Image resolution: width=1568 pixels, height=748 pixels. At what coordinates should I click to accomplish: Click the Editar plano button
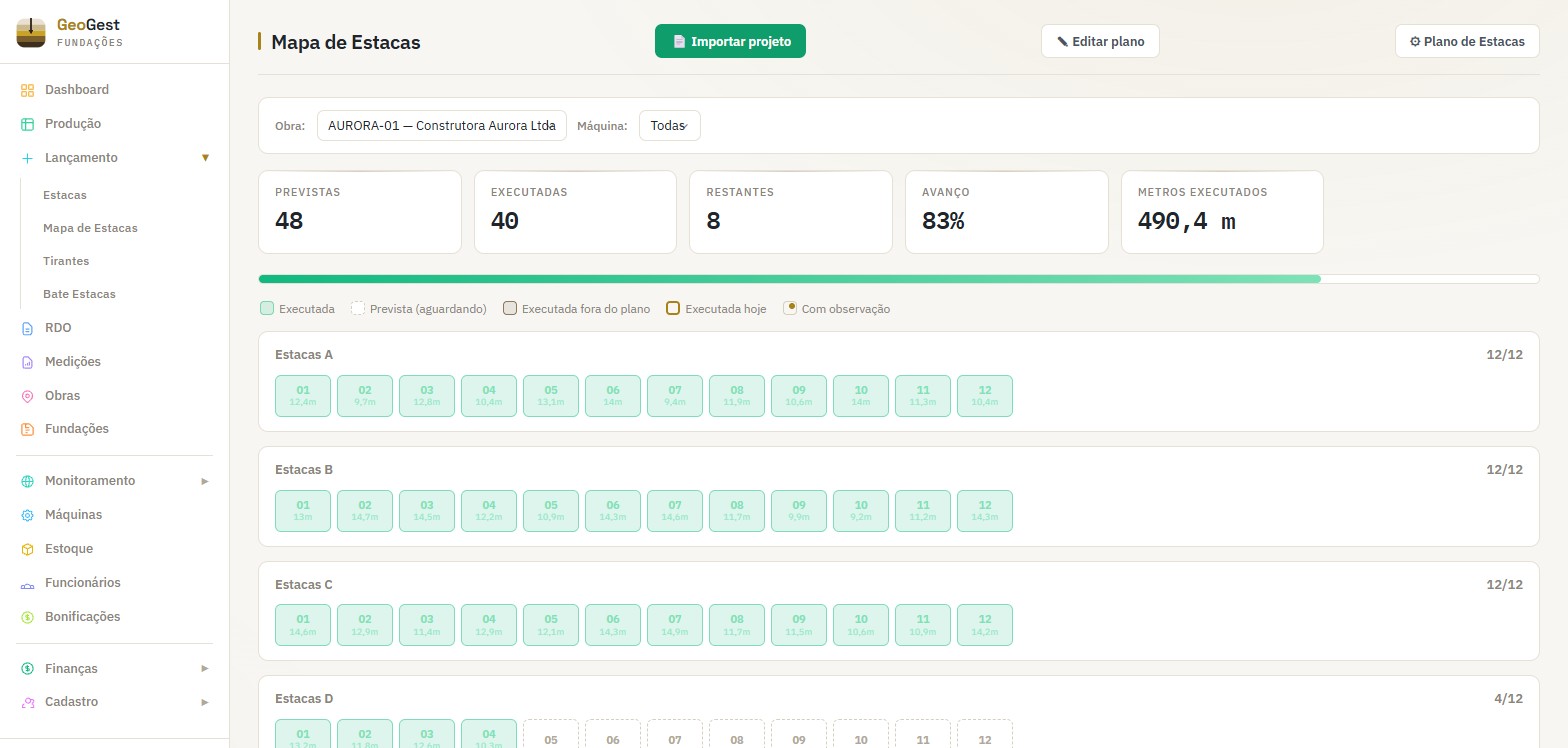(x=1100, y=42)
